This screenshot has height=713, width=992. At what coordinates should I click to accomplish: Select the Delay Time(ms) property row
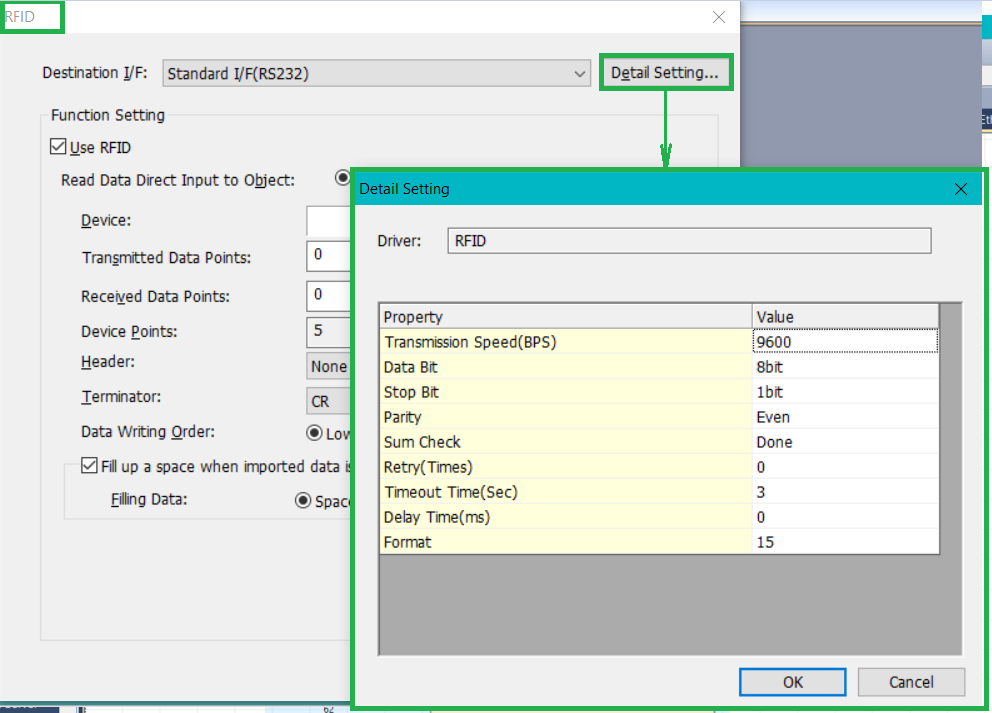tap(566, 517)
